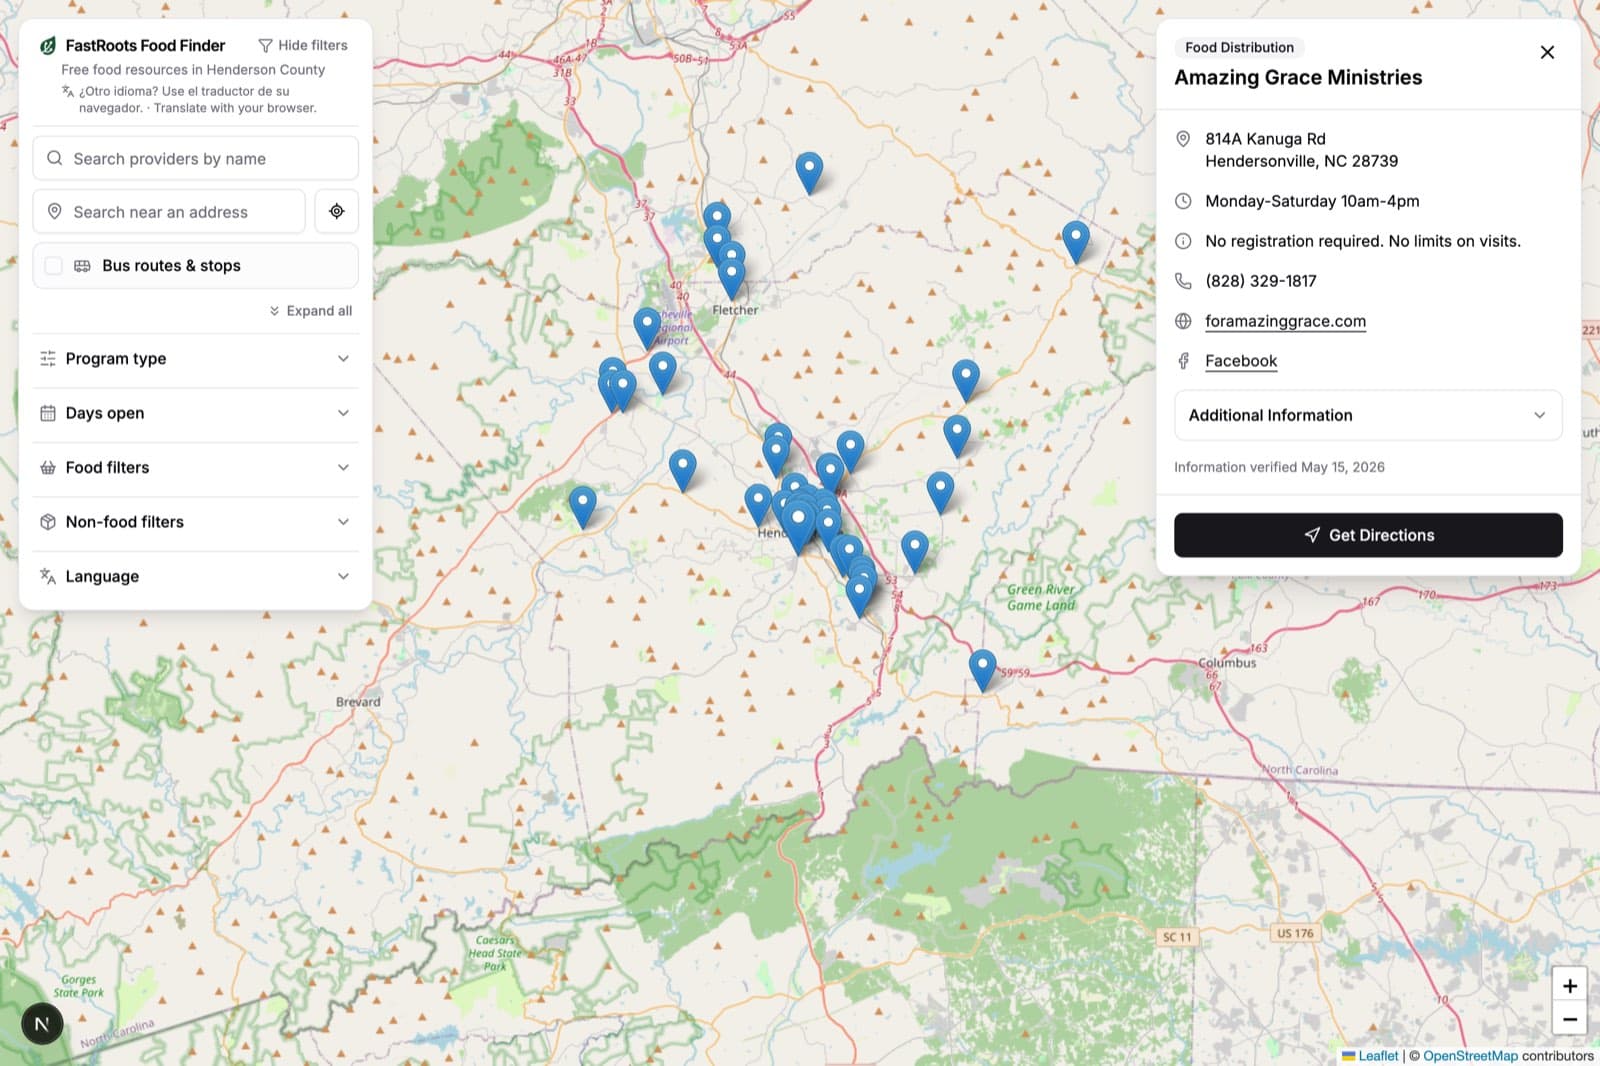This screenshot has width=1600, height=1066.
Task: Click the Food Distribution category tag
Action: [1239, 47]
